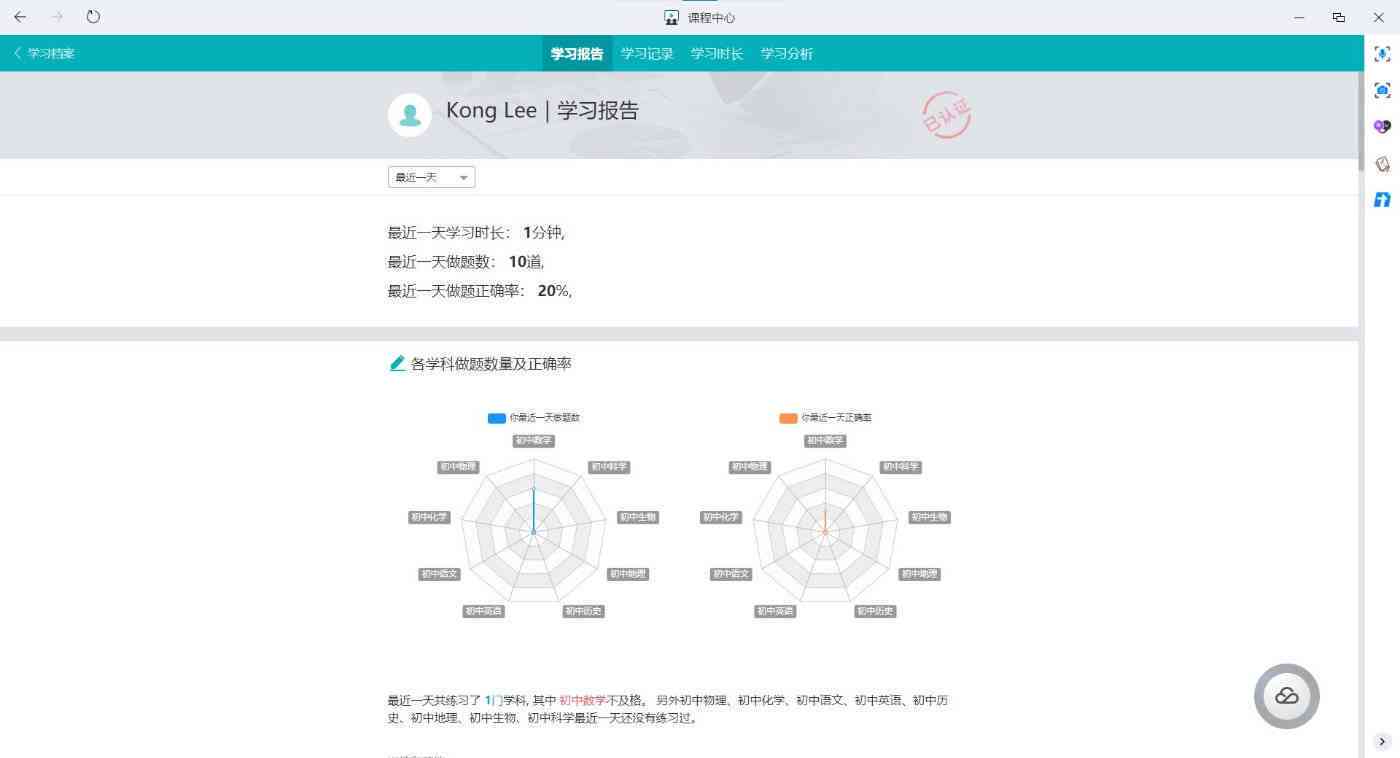Open the 最近一天 time range dropdown
The image size is (1400, 758).
click(431, 177)
